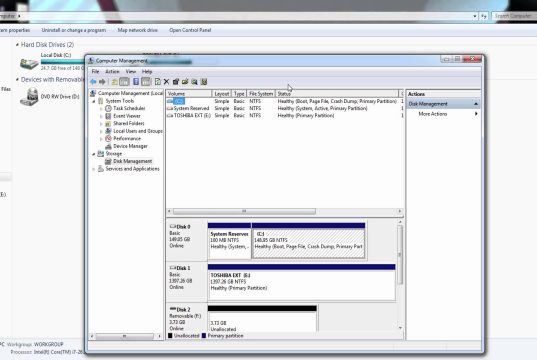Click Map network drive in Explorer toolbar

pyautogui.click(x=137, y=30)
